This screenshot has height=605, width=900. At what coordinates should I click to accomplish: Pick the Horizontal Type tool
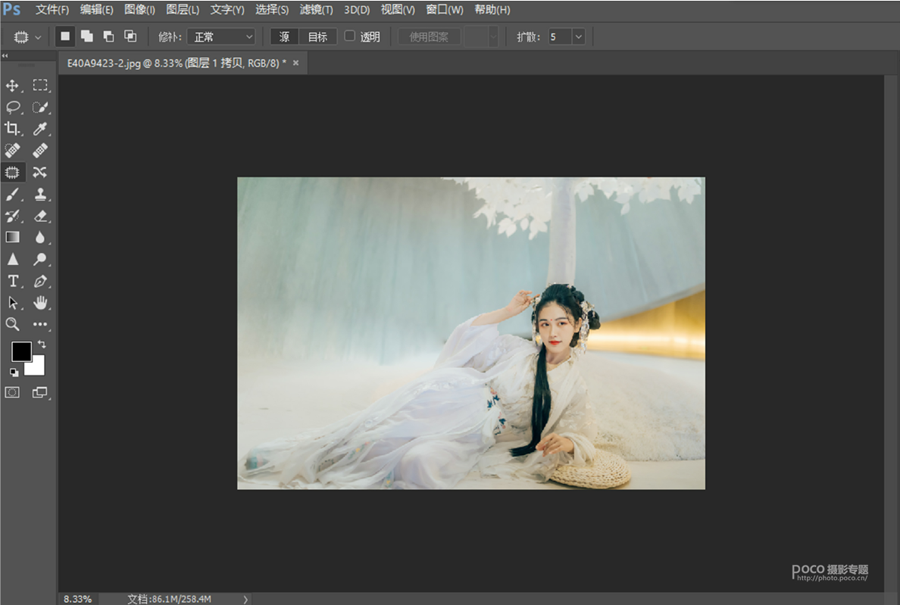click(13, 281)
